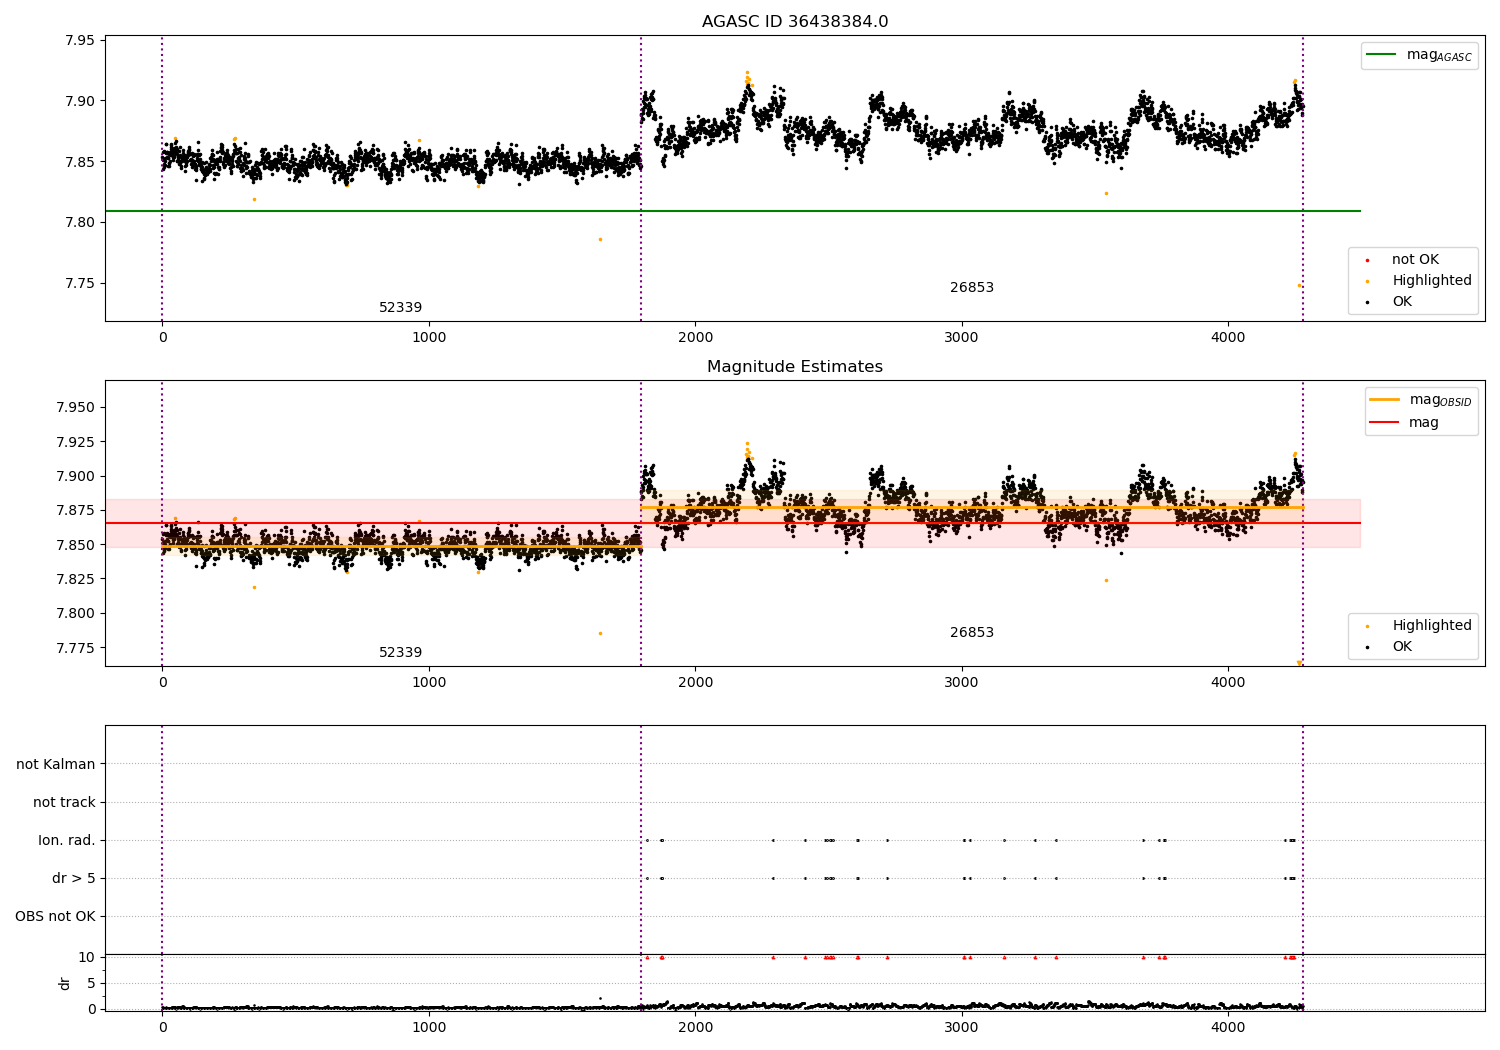
Task: Click the 7.95 y-axis tick of top plot
Action: point(79,41)
